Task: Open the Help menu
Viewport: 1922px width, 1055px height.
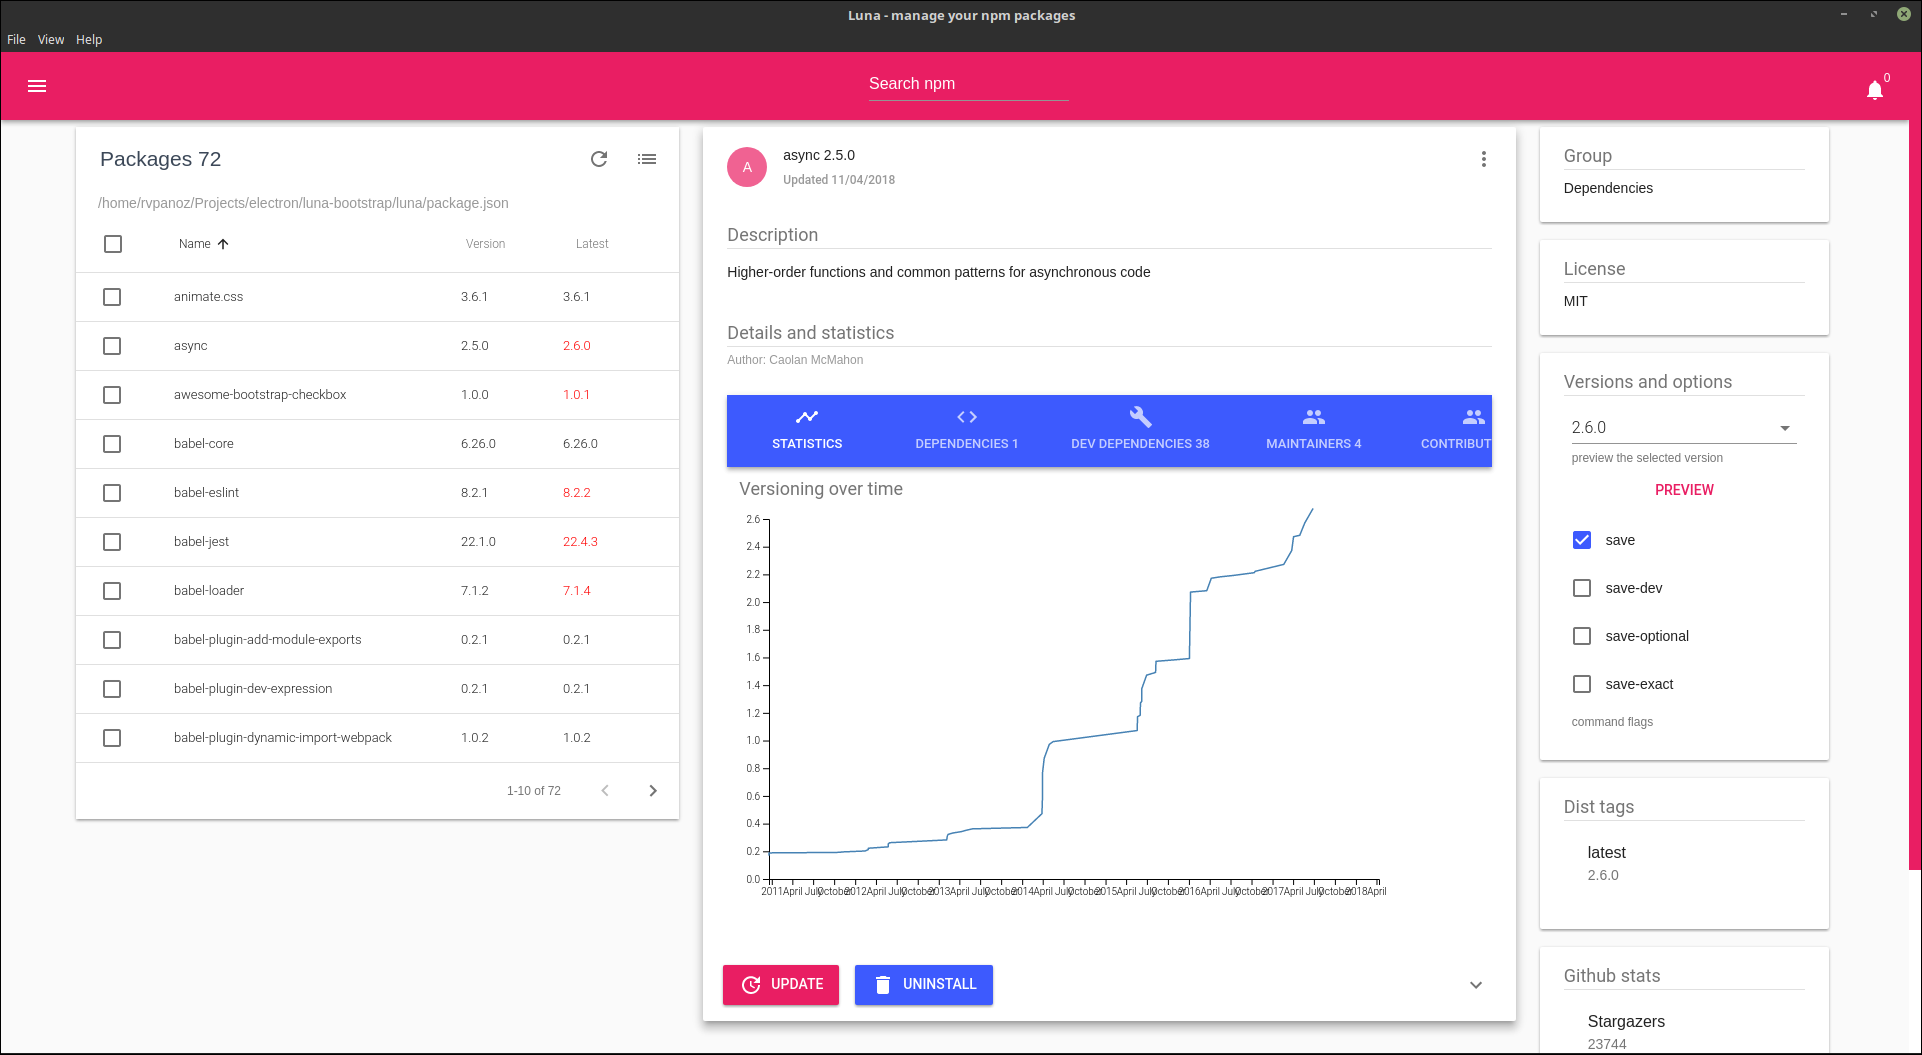Action: pos(89,40)
